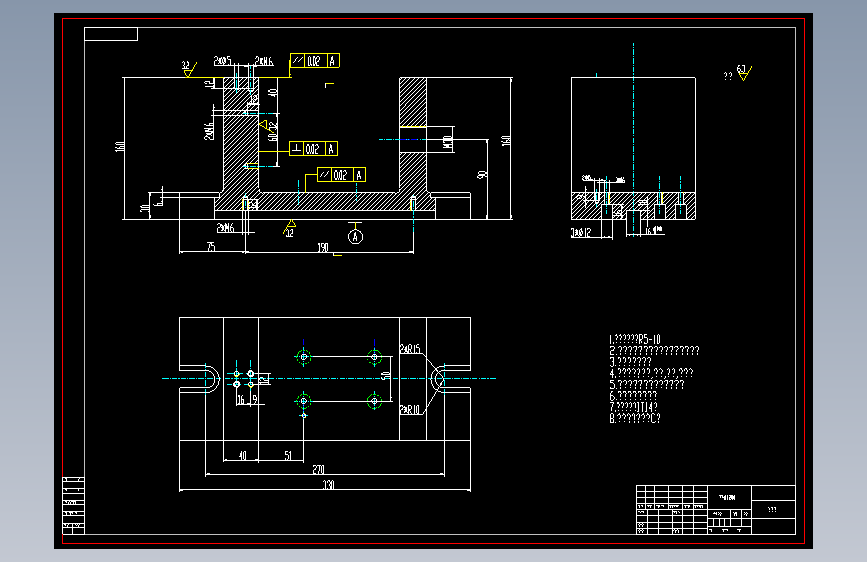This screenshot has width=867, height=562.
Task: Select the circled datum A symbol
Action: coord(355,237)
